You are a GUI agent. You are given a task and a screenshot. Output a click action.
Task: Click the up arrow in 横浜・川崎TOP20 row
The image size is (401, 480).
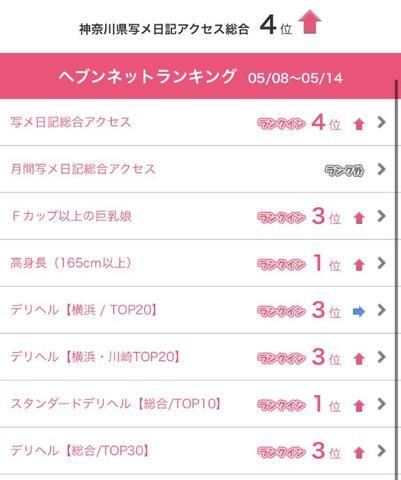click(x=359, y=359)
